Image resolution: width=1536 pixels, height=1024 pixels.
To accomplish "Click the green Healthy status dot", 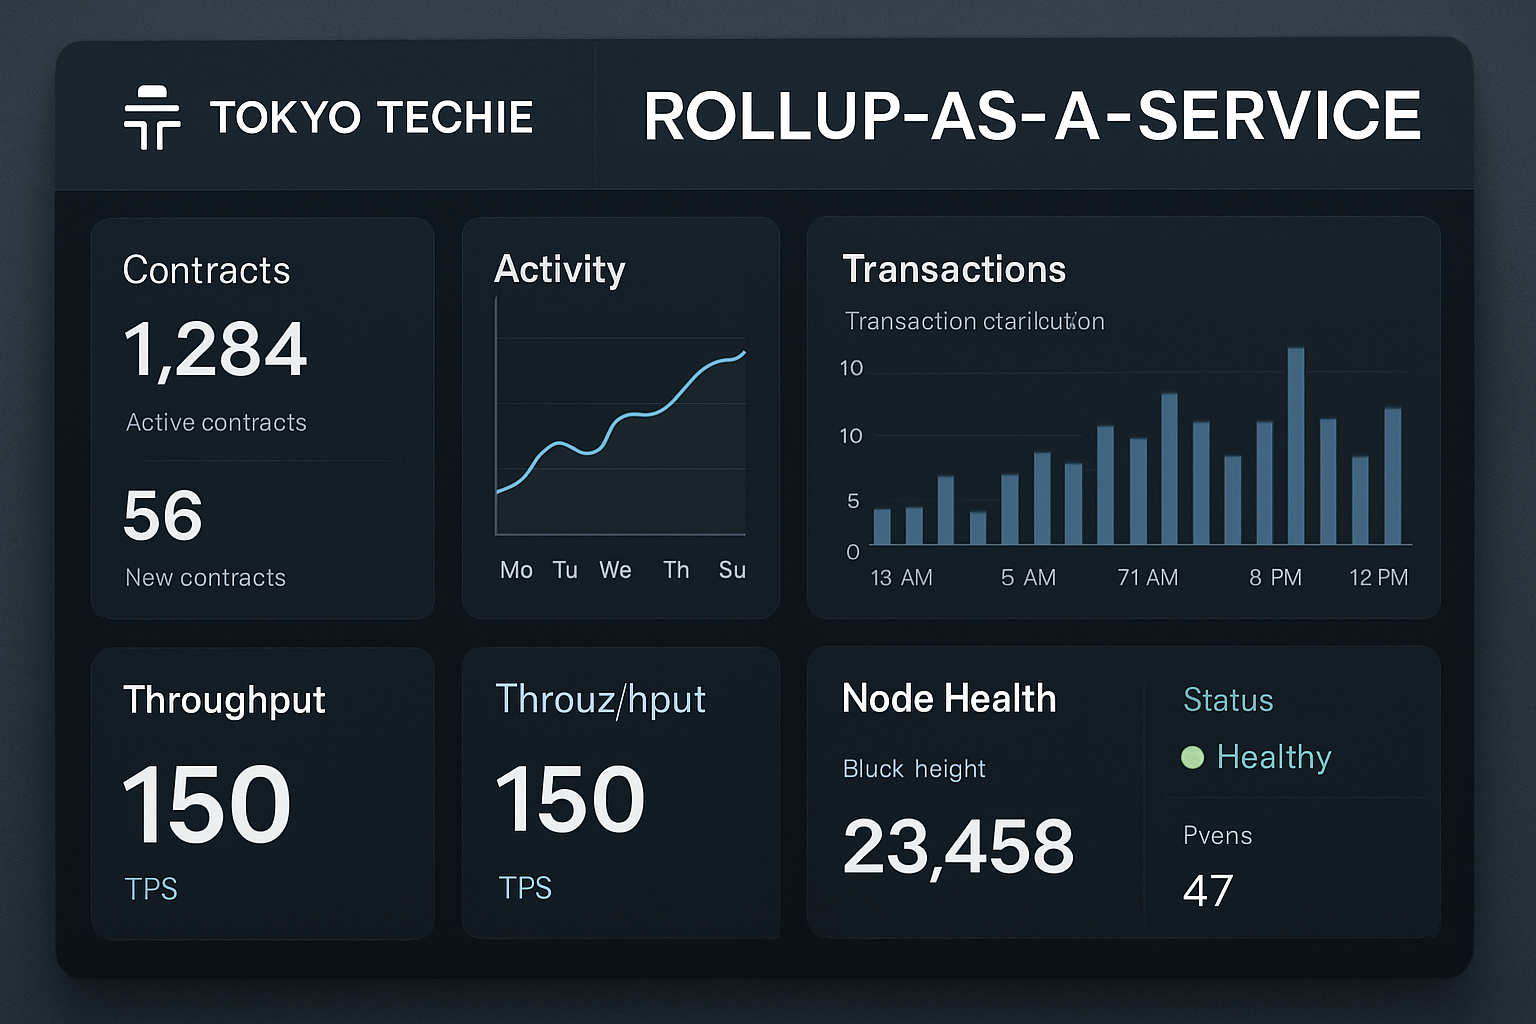I will (1192, 758).
